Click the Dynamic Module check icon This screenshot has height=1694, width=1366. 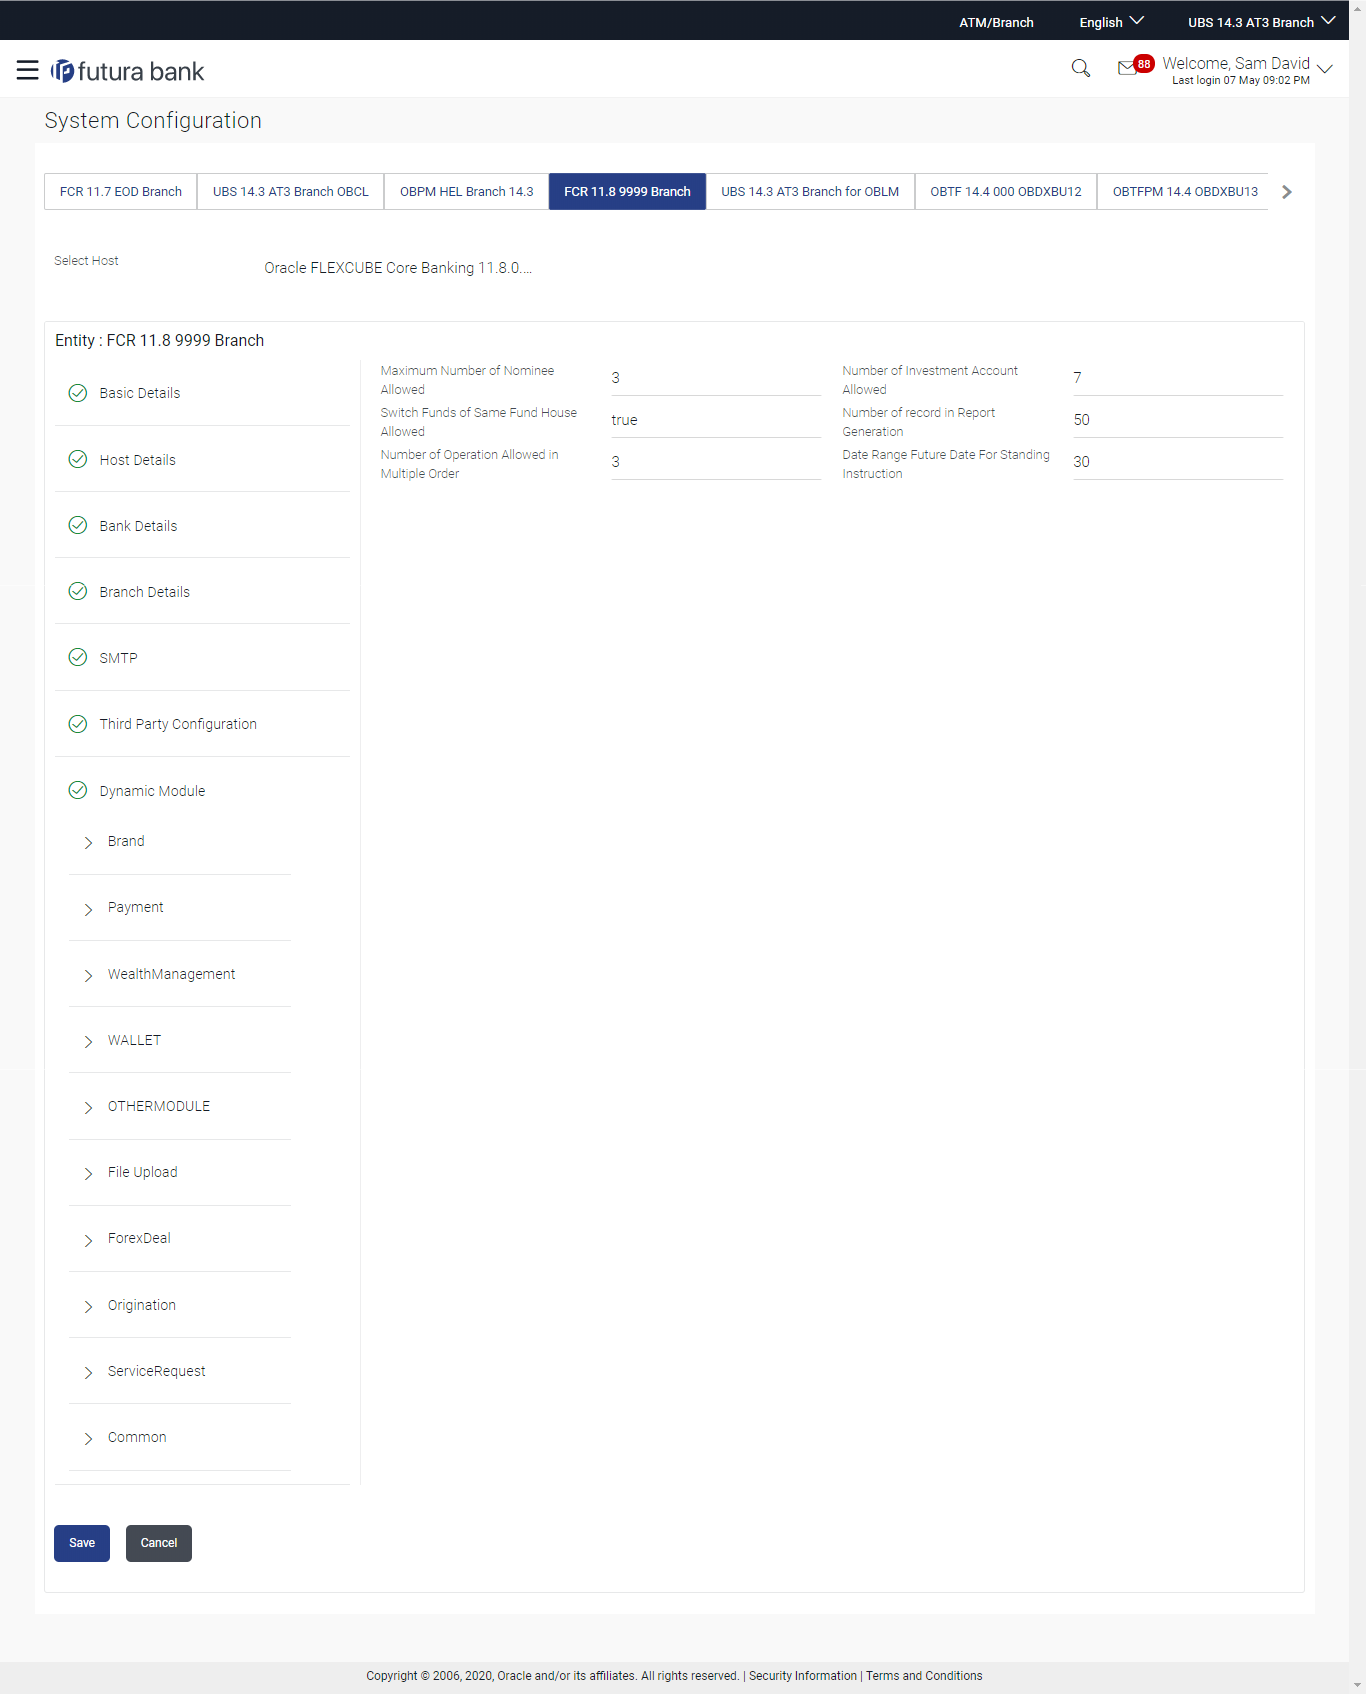tap(78, 790)
